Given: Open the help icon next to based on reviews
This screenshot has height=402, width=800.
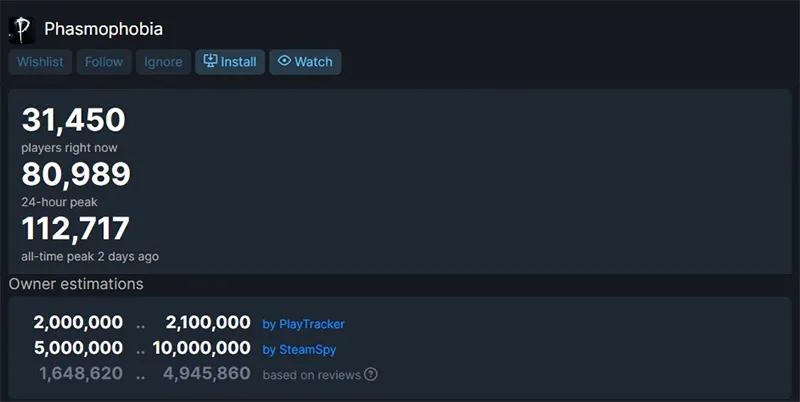Looking at the screenshot, I should [371, 375].
